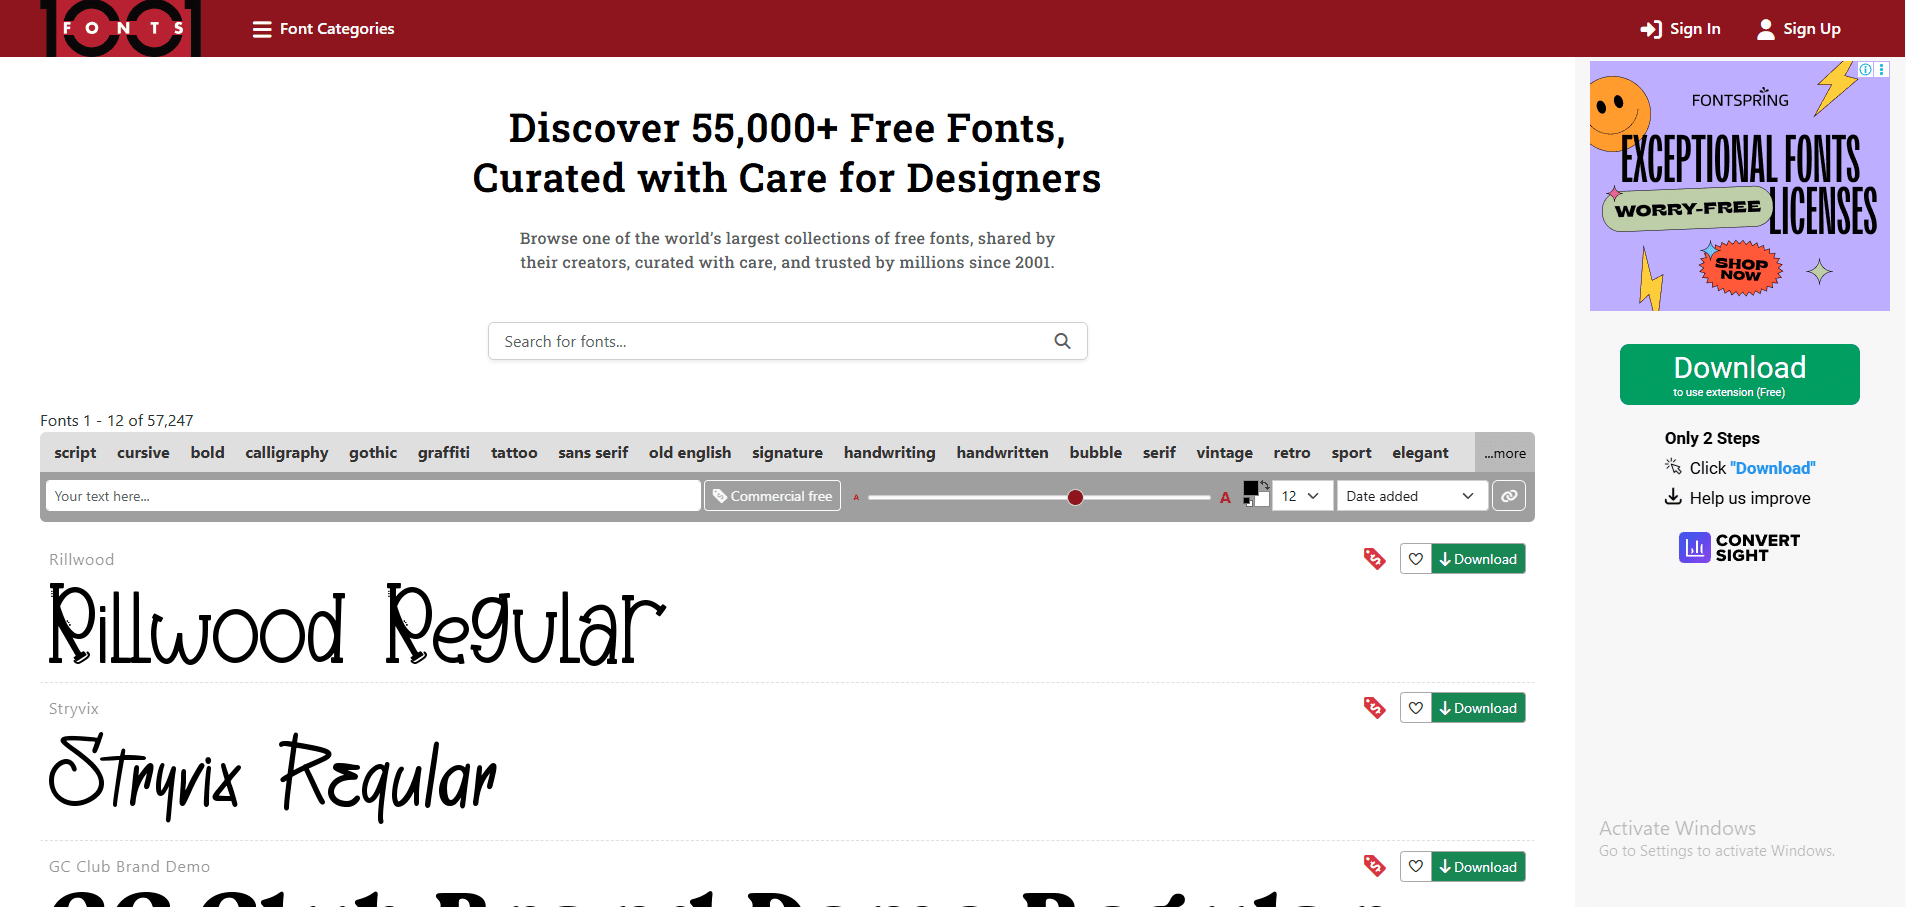Select the handwritten tag
Image resolution: width=1906 pixels, height=907 pixels.
tap(1002, 452)
